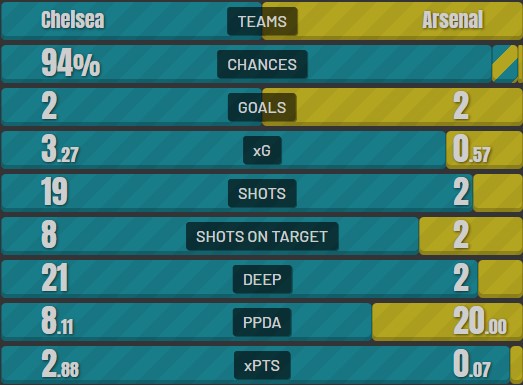Select the SHOTS label badge
The height and width of the screenshot is (385, 523).
point(262,194)
